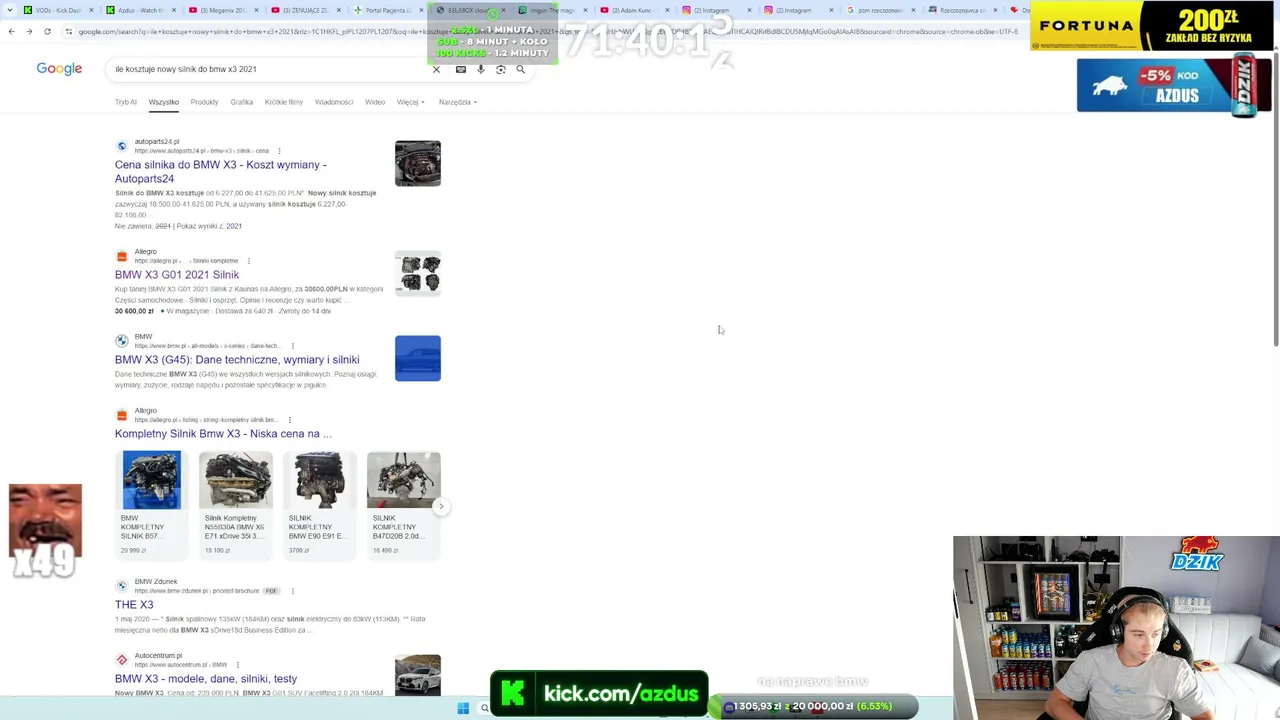
Task: Switch to the Azdus - Watch tab
Action: pyautogui.click(x=141, y=10)
